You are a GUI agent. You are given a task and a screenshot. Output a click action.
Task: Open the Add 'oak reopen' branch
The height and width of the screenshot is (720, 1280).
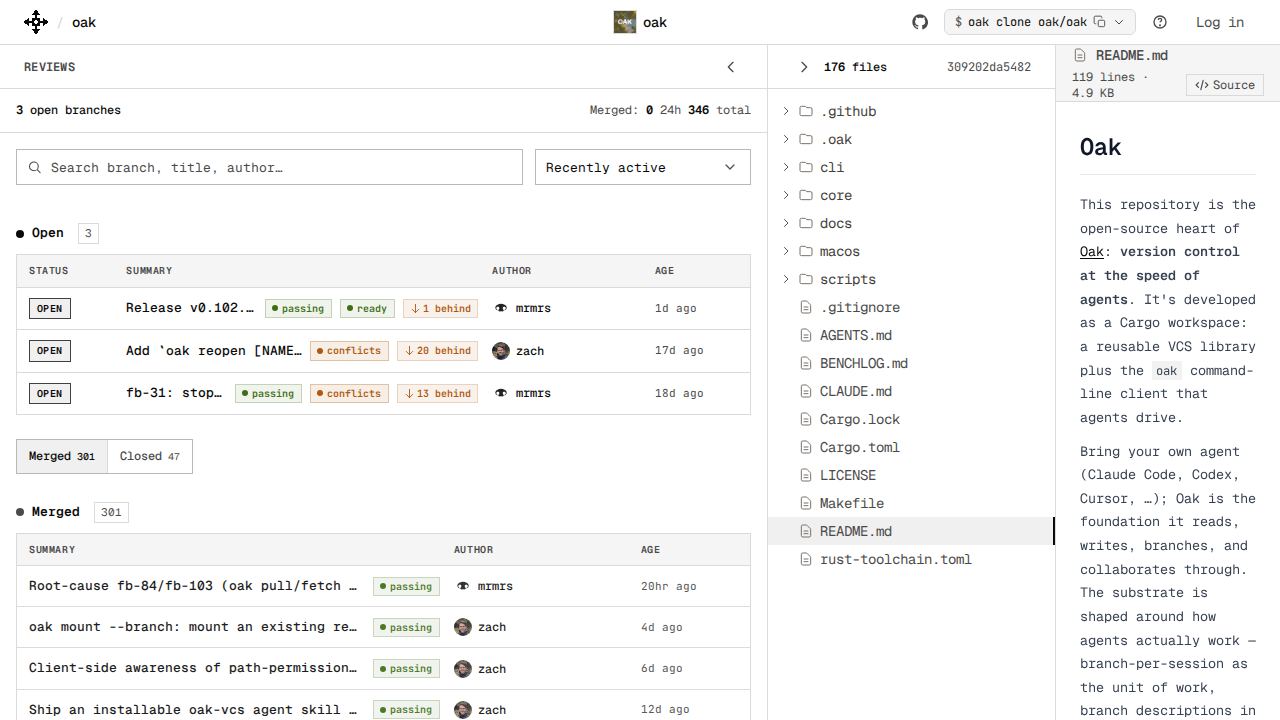pos(383,351)
